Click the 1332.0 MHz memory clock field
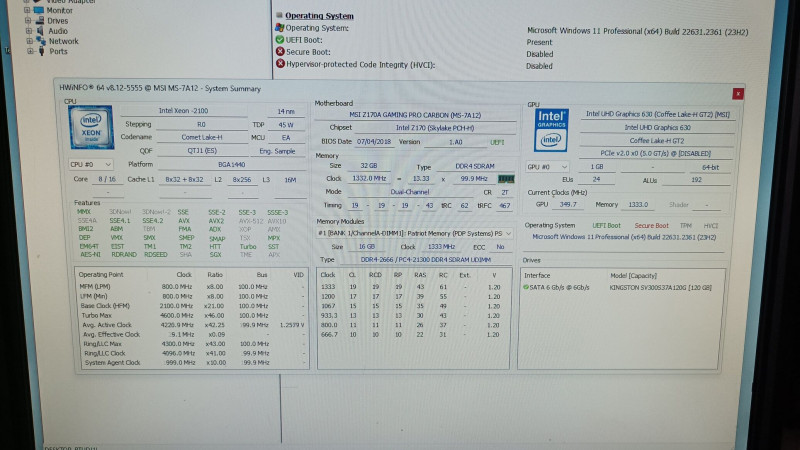The image size is (800, 450). tap(369, 179)
